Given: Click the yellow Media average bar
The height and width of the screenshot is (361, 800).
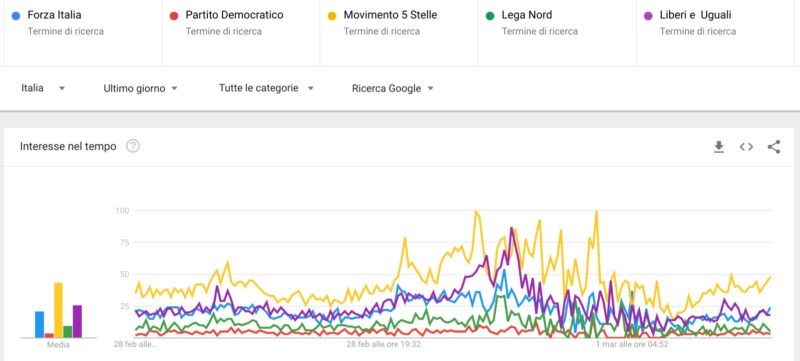Looking at the screenshot, I should click(58, 310).
